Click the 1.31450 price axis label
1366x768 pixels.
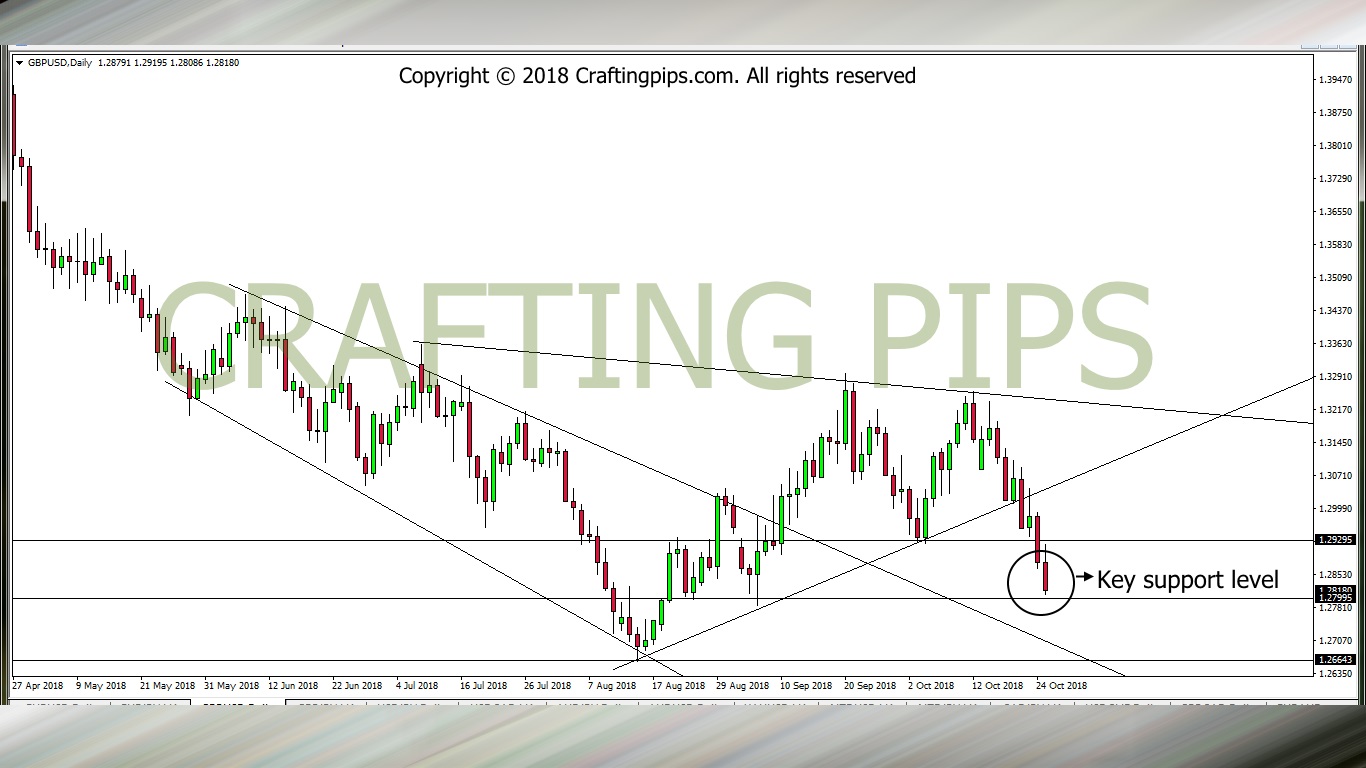[1337, 443]
